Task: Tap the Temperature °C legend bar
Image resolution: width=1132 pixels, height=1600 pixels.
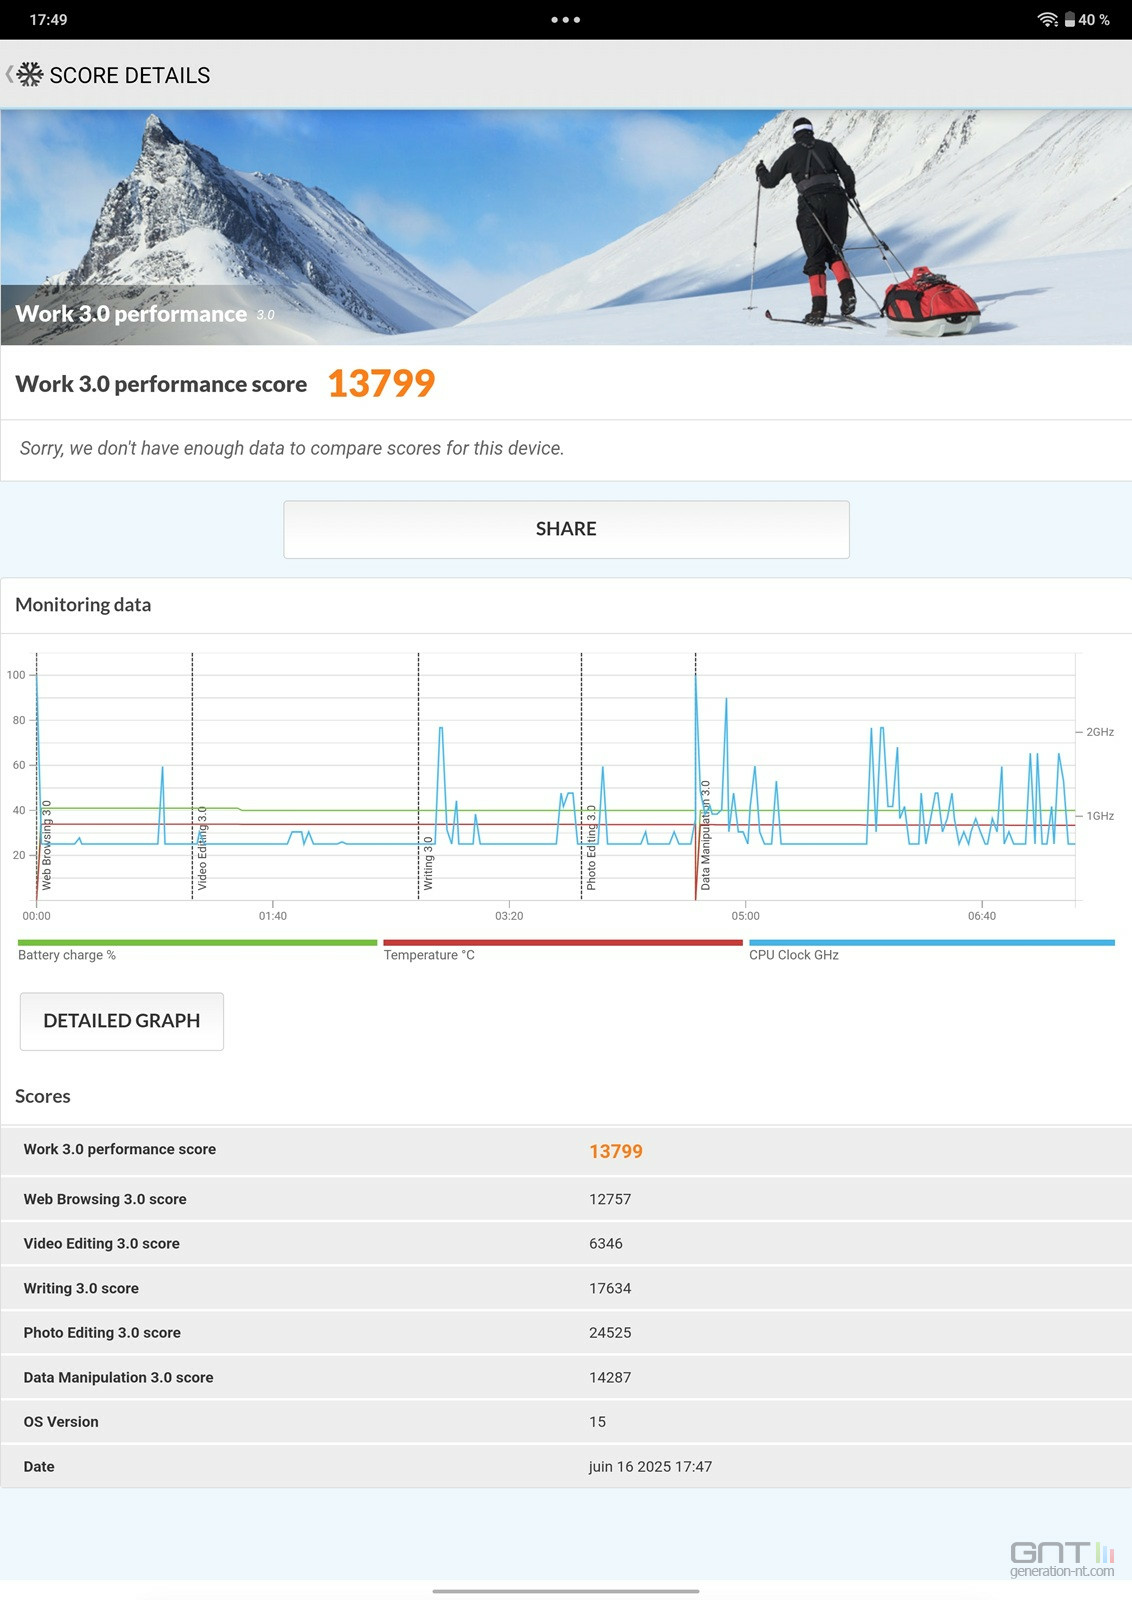Action: 563,942
